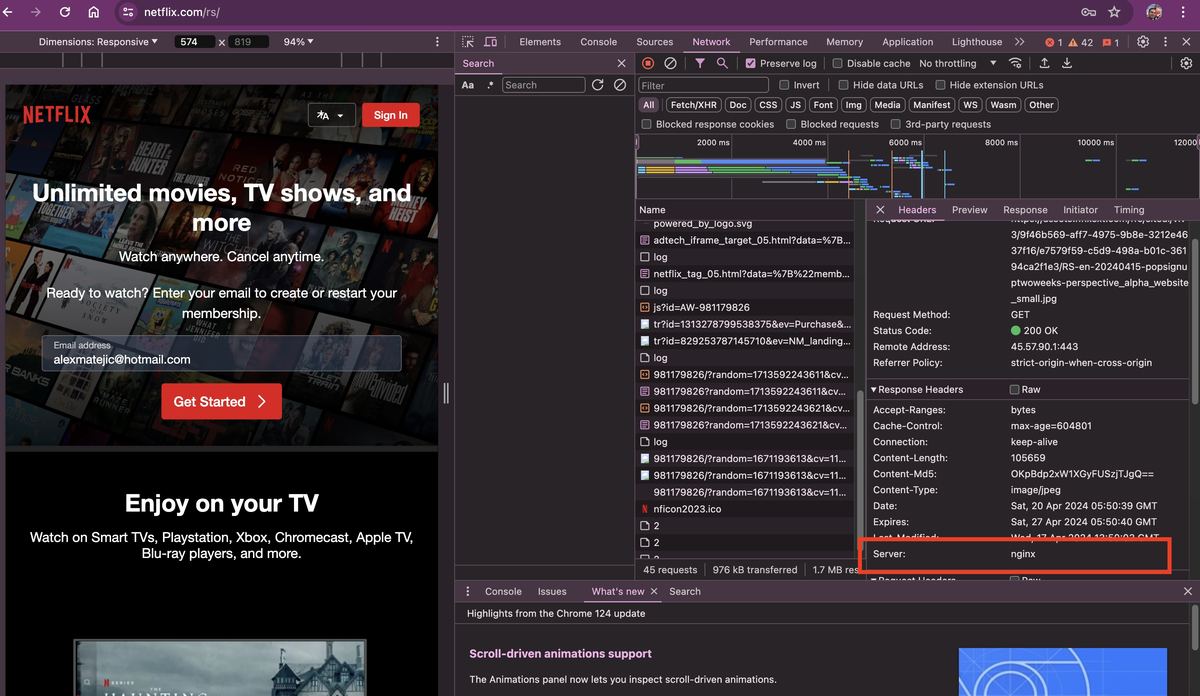Open the Netflix language selector dropdown
Viewport: 1200px width, 696px height.
[331, 115]
